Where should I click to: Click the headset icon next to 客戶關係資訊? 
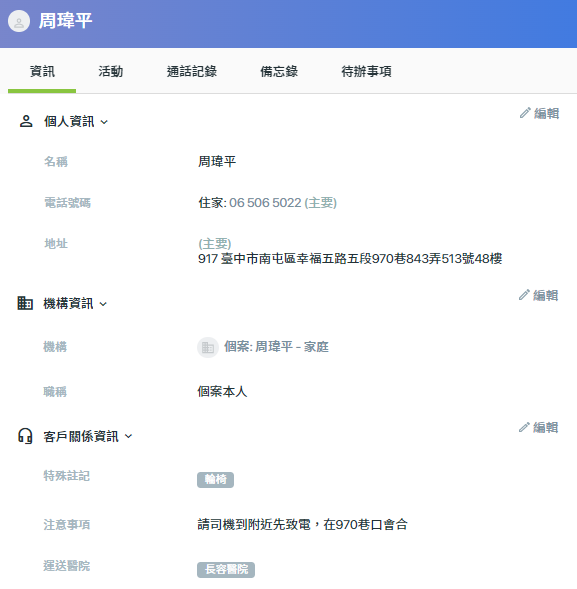pyautogui.click(x=25, y=436)
